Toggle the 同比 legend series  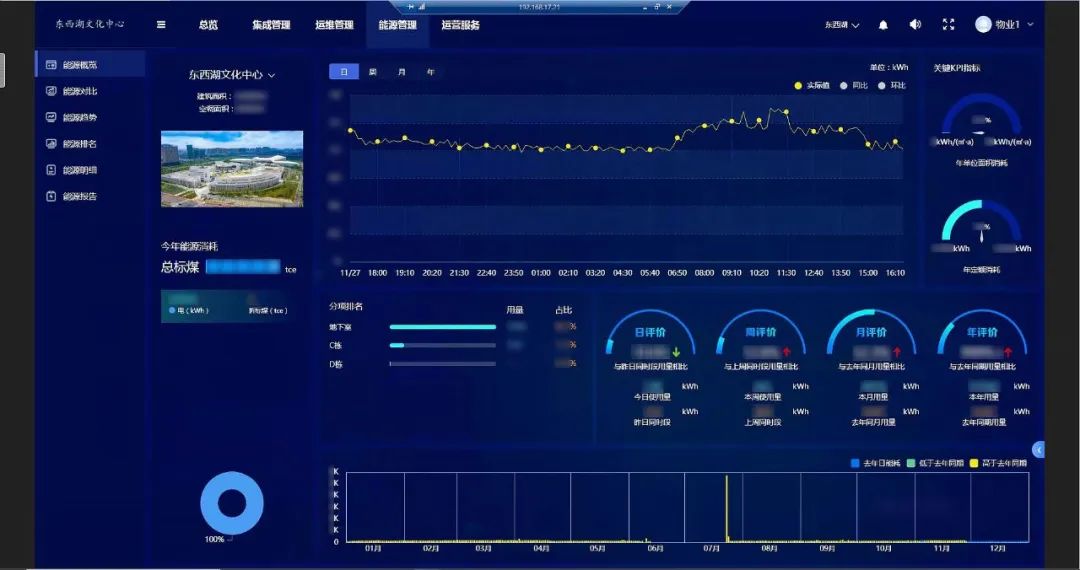[x=842, y=86]
